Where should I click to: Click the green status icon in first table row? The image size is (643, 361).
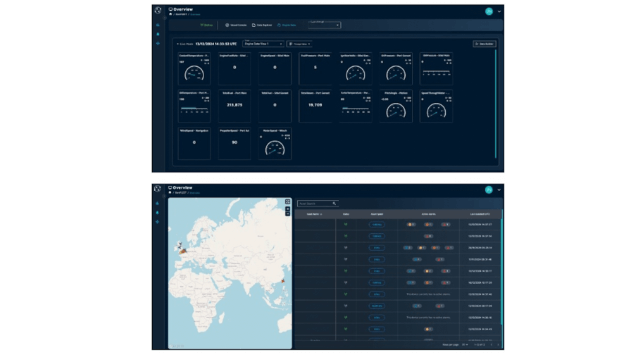[346, 224]
